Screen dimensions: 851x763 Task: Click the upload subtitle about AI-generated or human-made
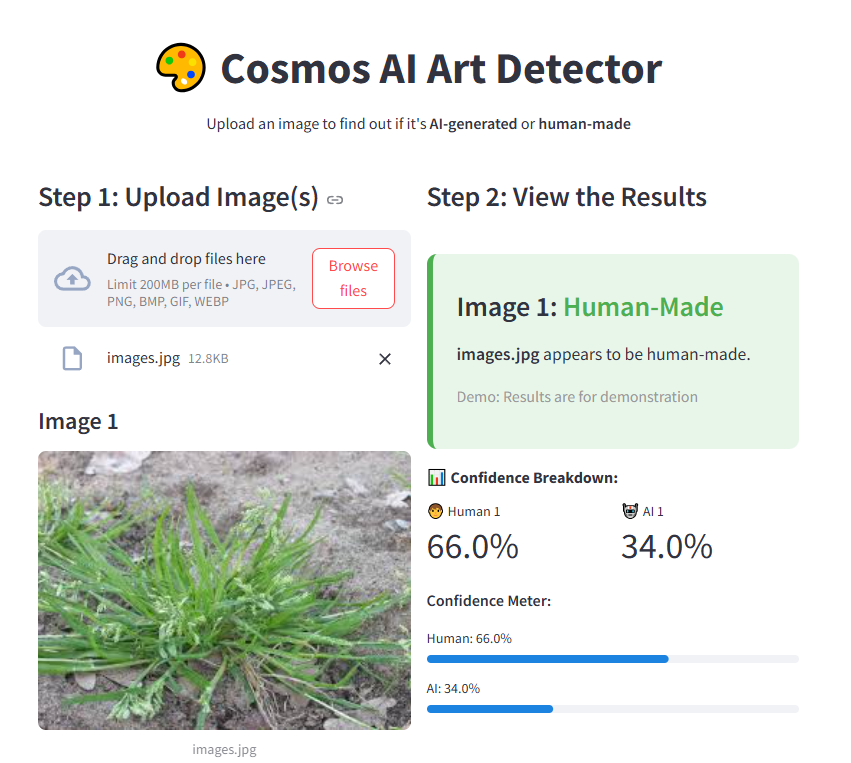pos(418,124)
